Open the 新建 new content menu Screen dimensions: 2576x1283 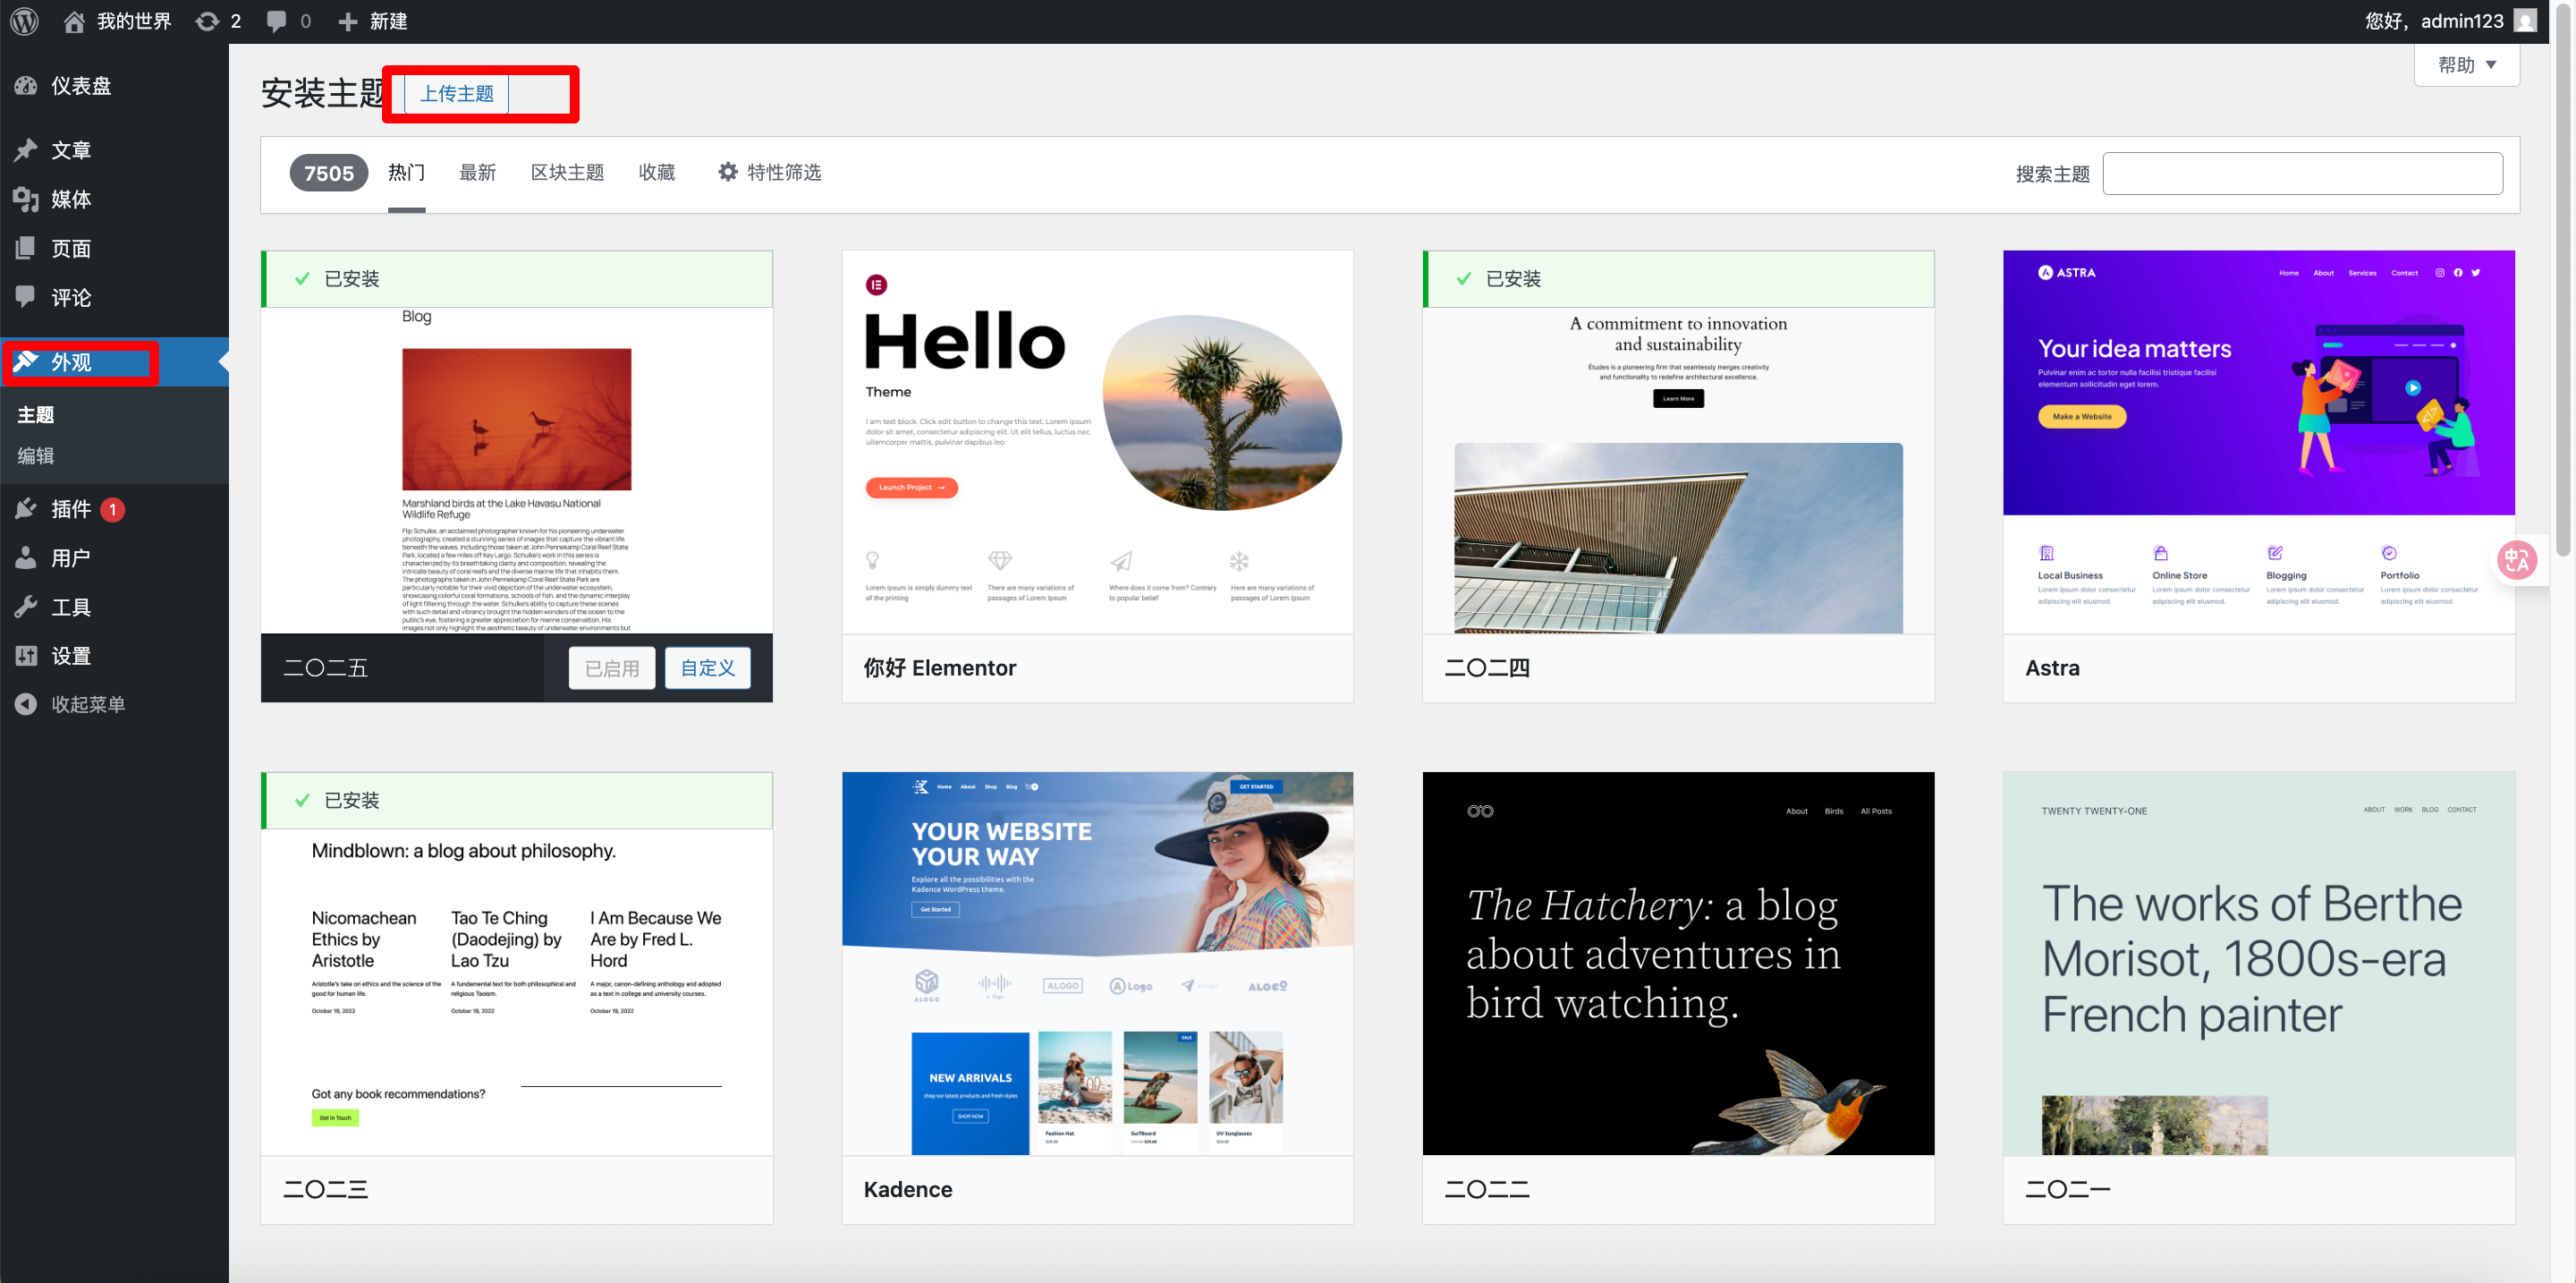[x=373, y=21]
